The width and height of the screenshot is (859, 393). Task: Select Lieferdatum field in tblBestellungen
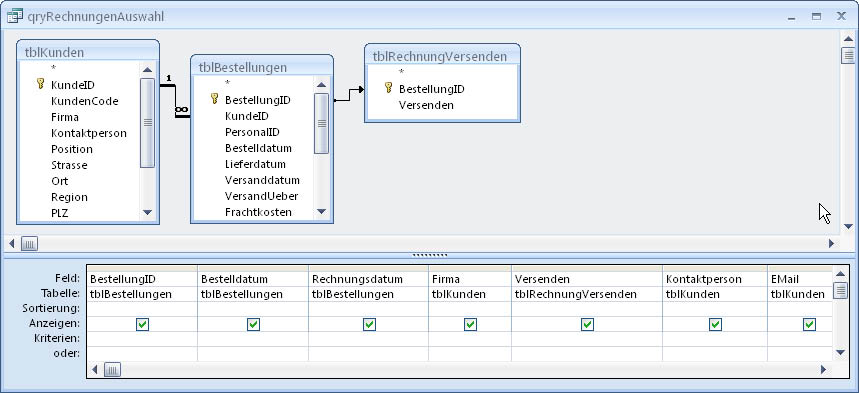(x=255, y=164)
